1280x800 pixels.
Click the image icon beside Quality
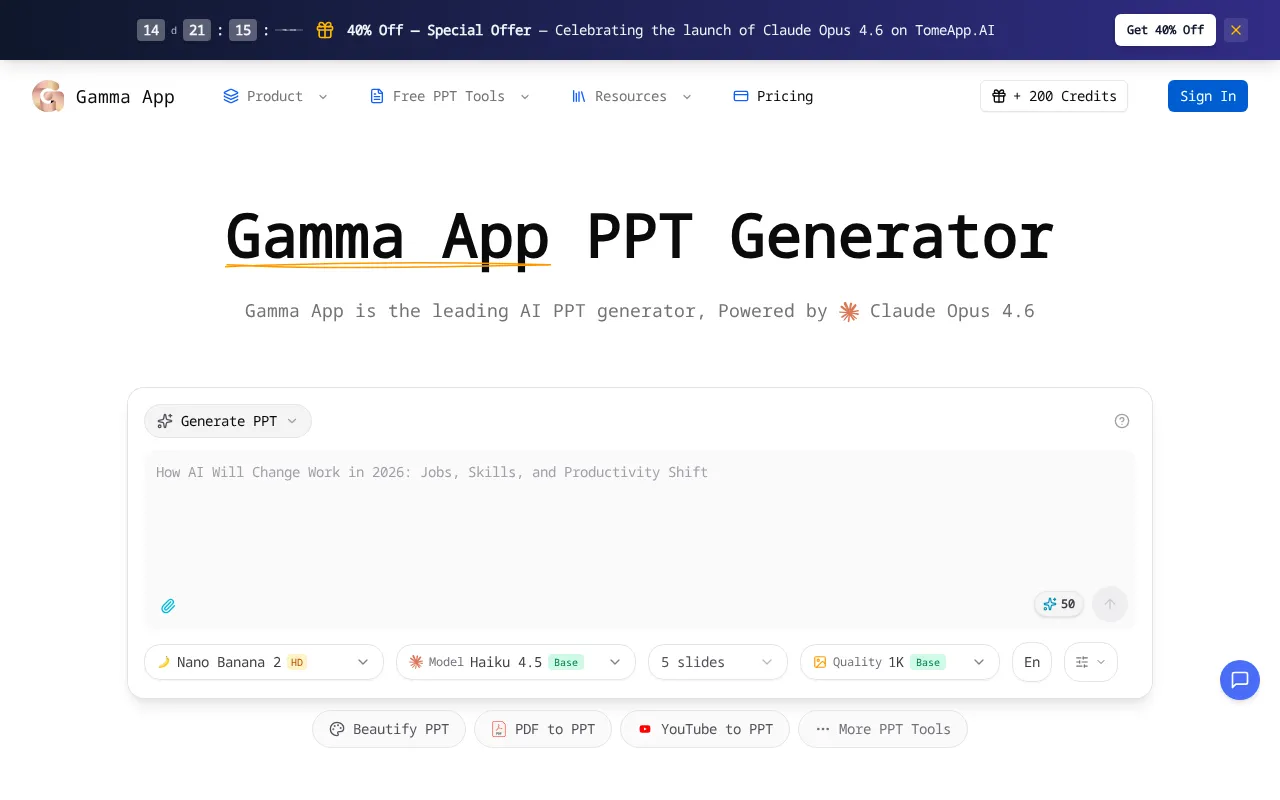point(820,662)
